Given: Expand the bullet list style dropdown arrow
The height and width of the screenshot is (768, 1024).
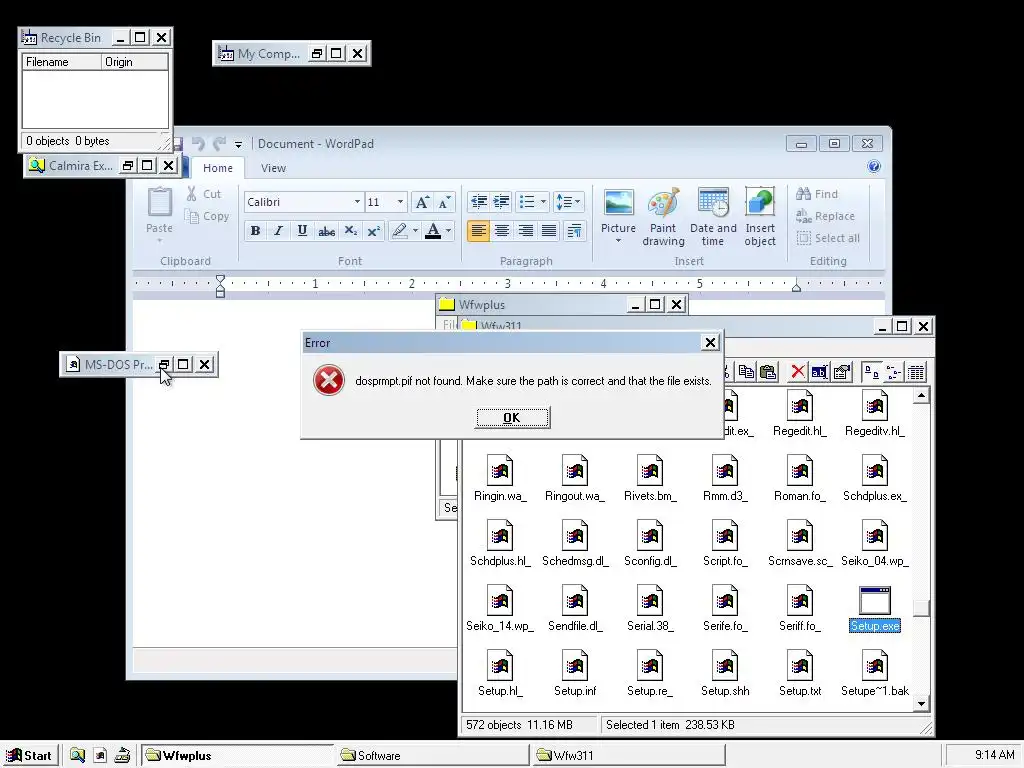Looking at the screenshot, I should point(543,202).
